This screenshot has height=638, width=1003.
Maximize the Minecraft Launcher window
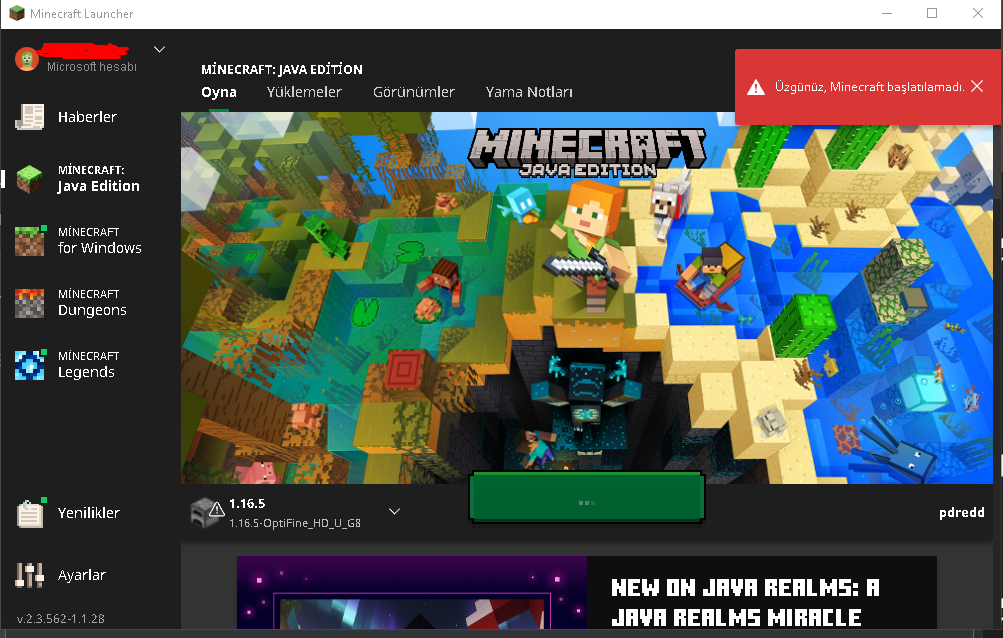click(932, 13)
